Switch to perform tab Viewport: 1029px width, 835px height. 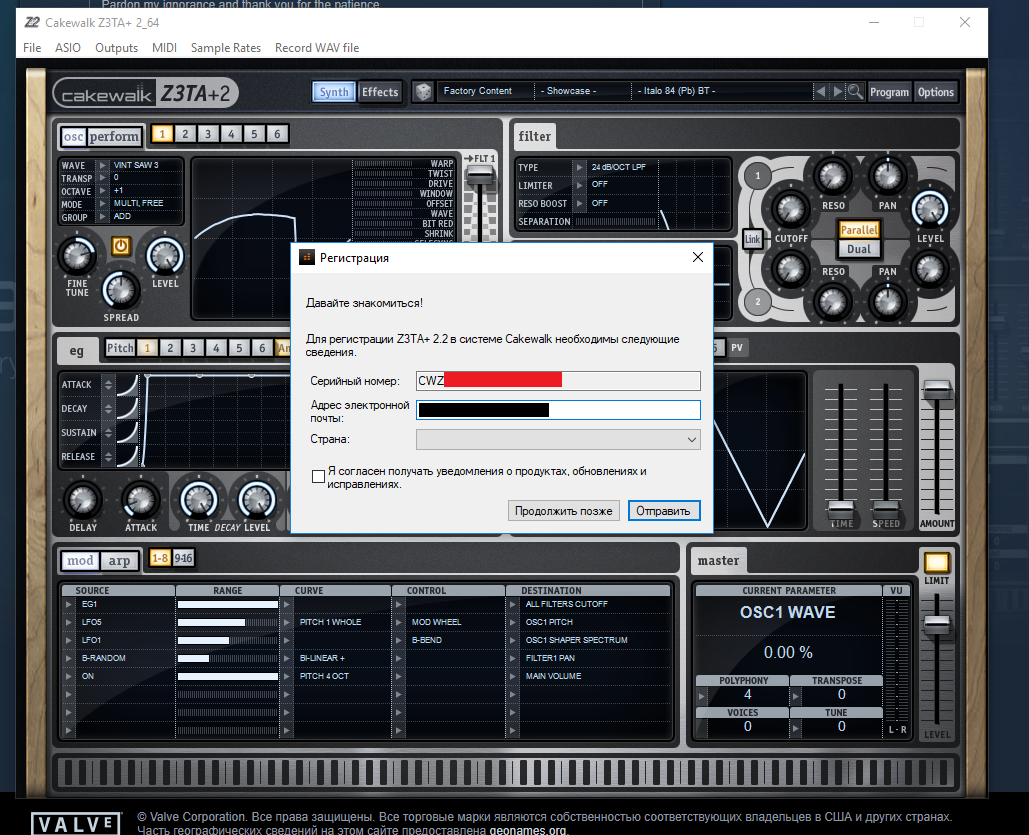point(114,137)
